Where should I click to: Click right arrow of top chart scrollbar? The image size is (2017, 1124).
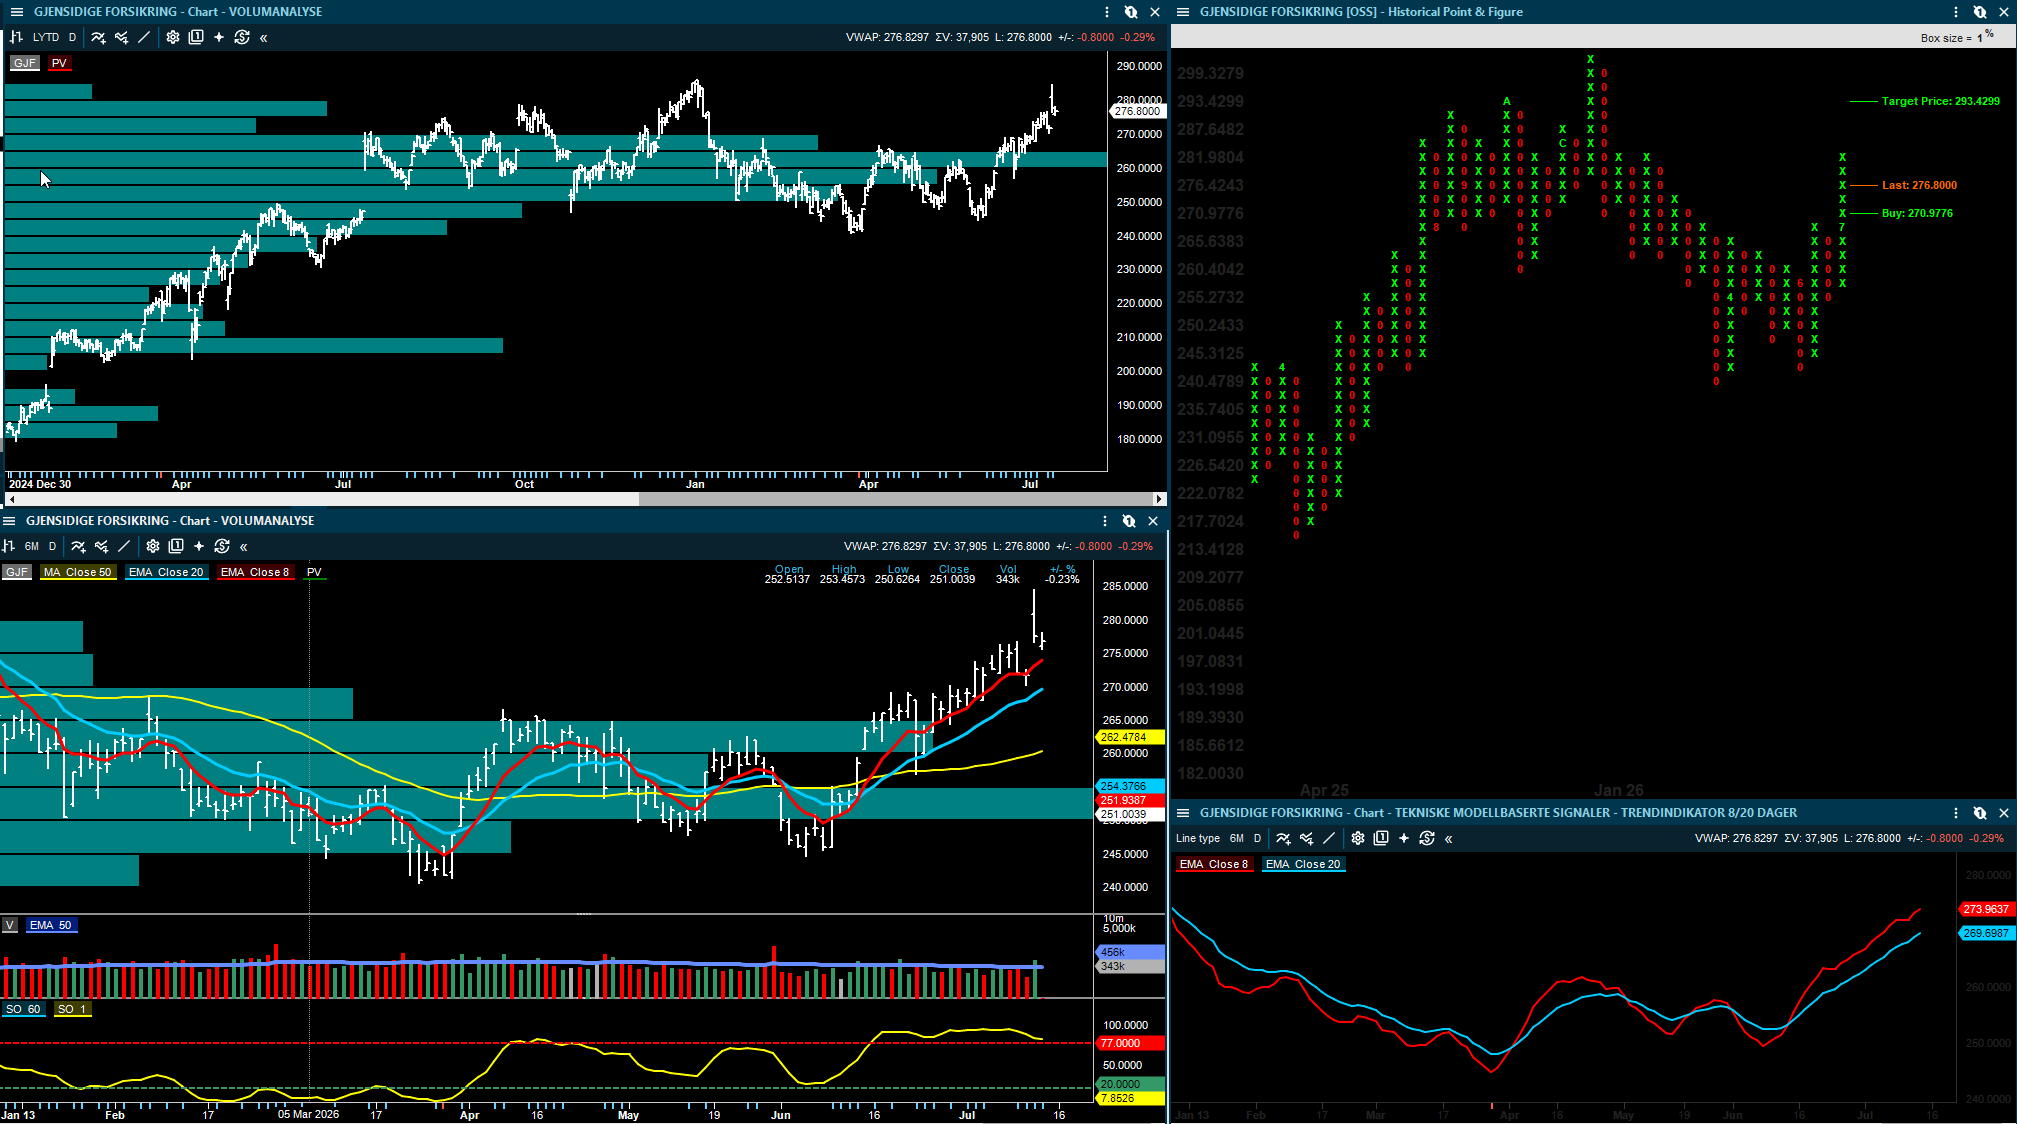[x=1159, y=498]
